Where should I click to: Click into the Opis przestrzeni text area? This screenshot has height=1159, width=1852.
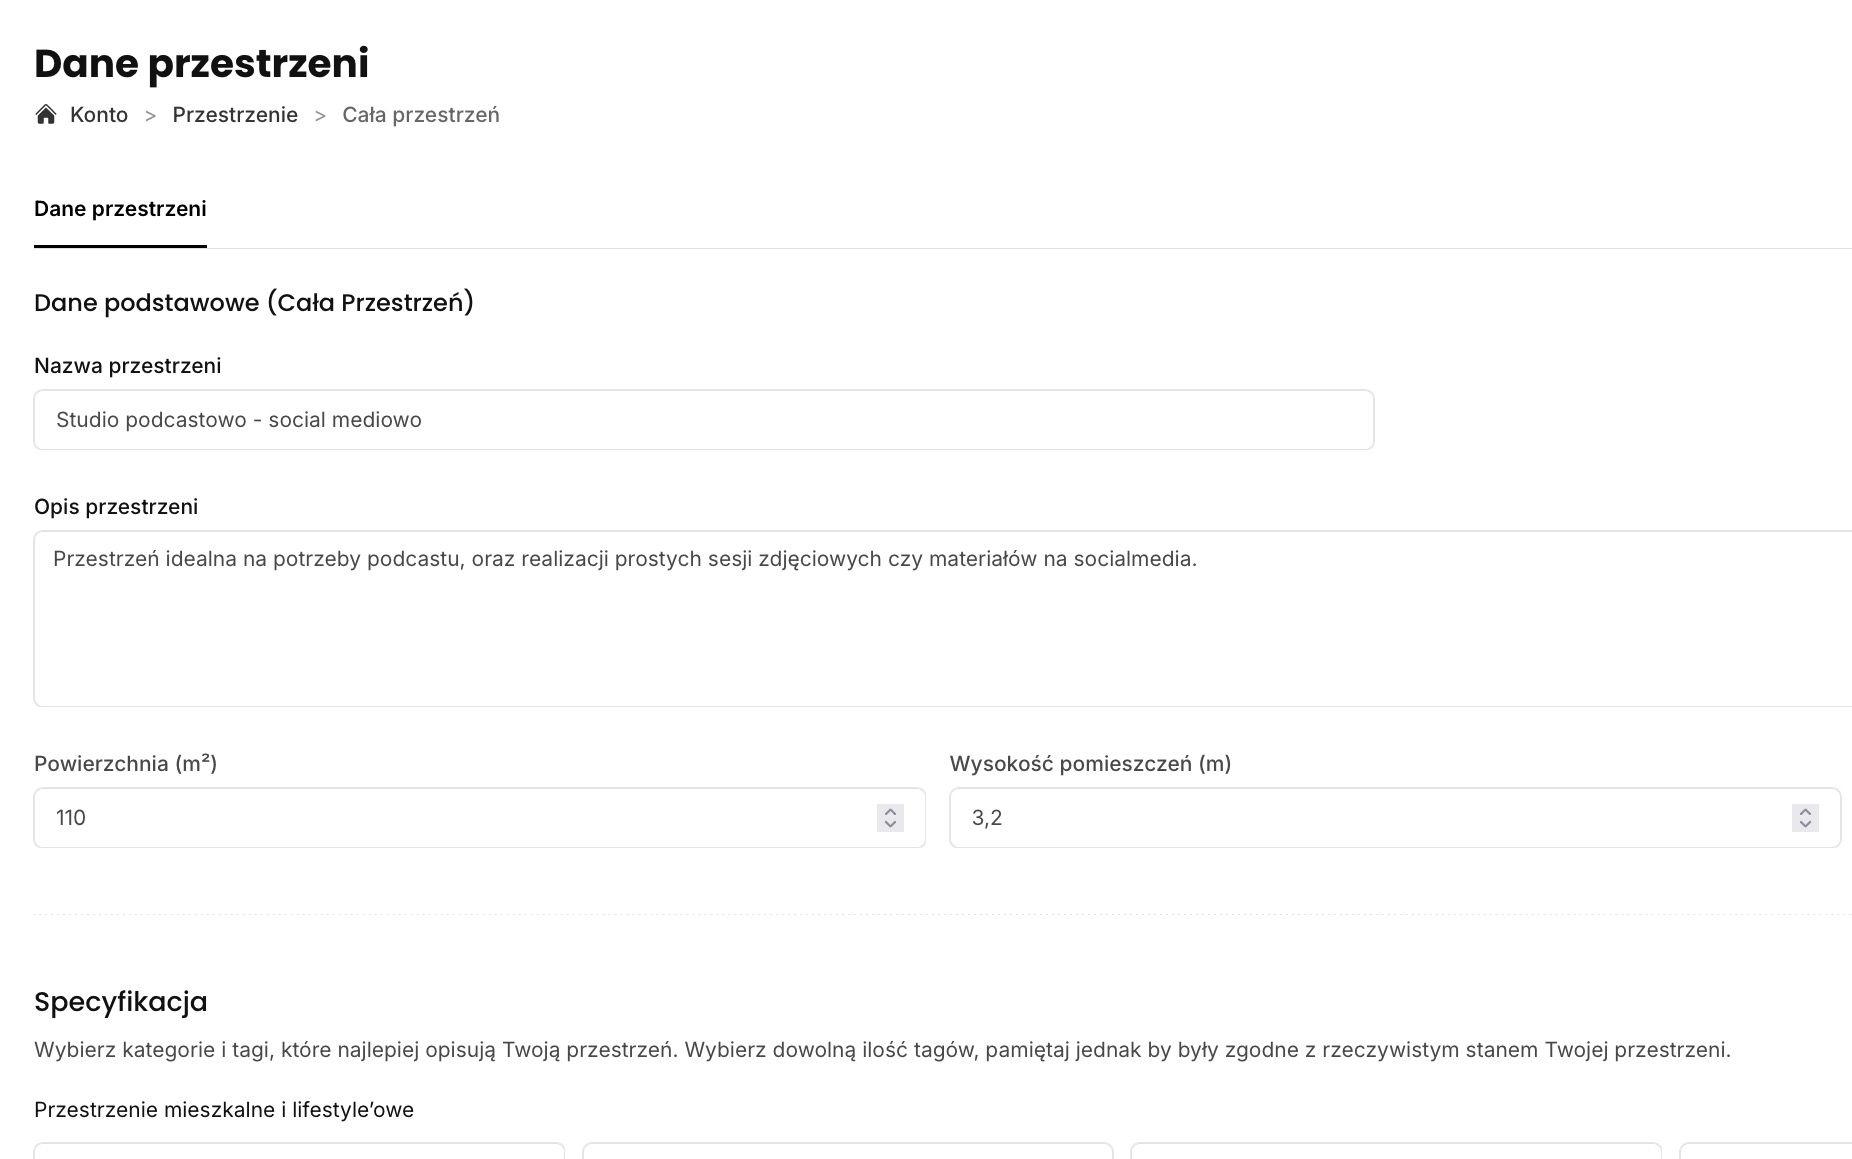pos(940,618)
